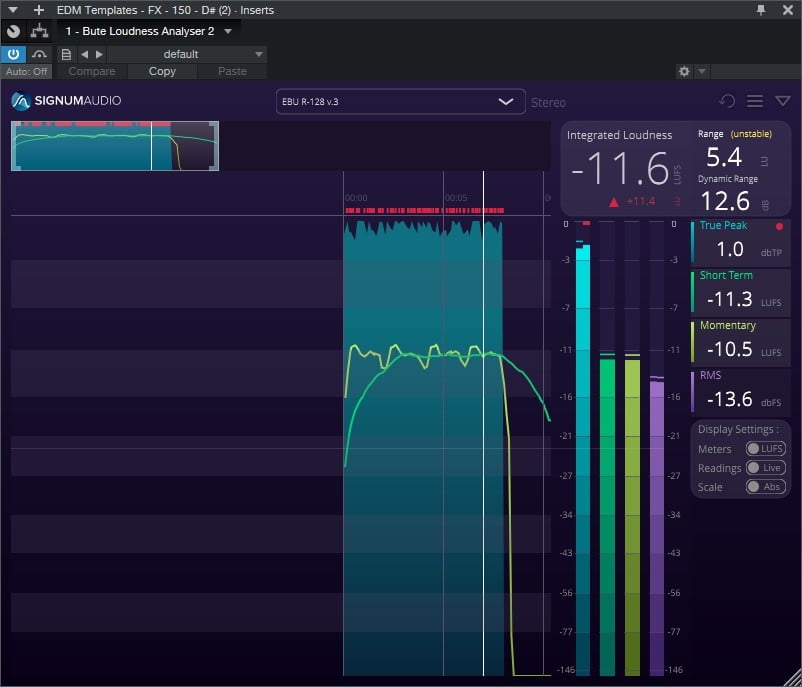Click the yellow-green Momentary meter bar

pyautogui.click(x=633, y=517)
